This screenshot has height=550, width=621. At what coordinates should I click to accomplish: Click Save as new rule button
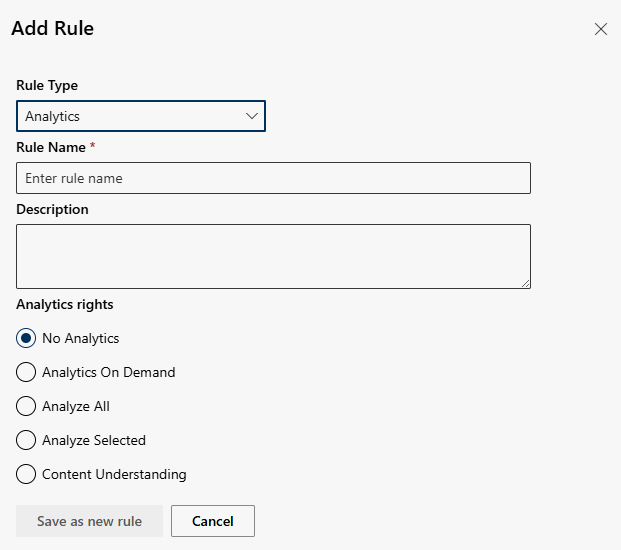pos(90,521)
